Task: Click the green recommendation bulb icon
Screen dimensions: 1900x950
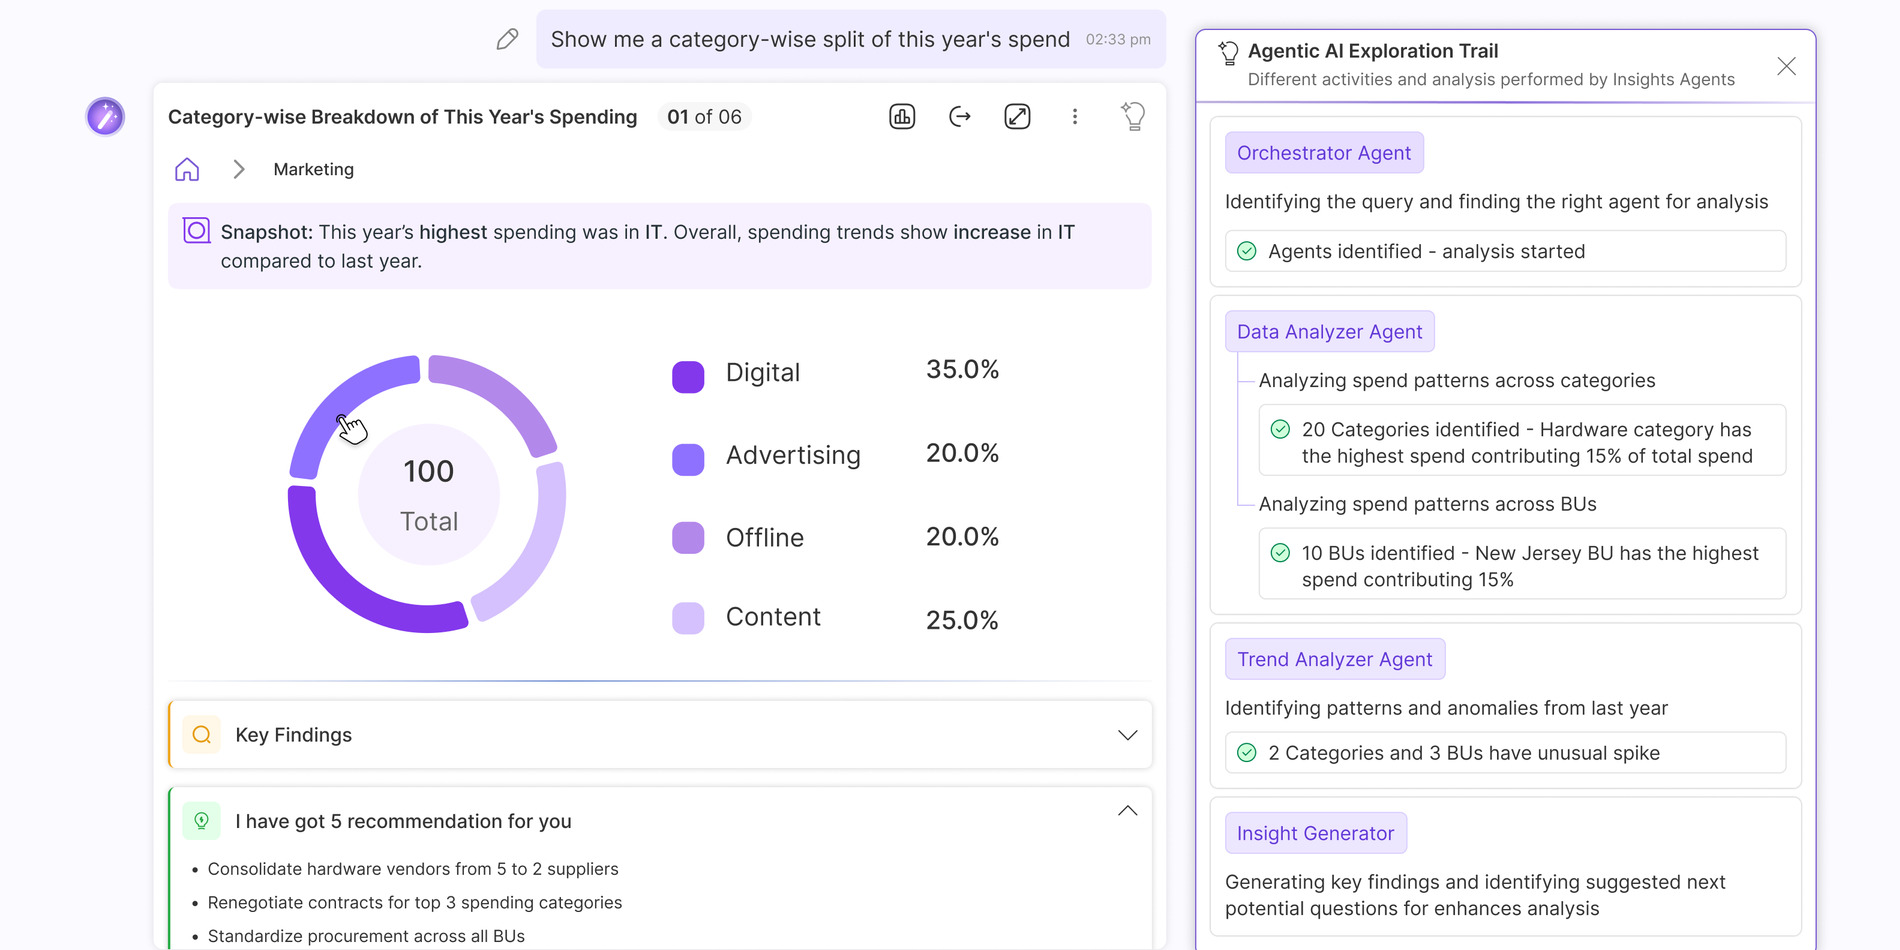Action: (x=202, y=821)
